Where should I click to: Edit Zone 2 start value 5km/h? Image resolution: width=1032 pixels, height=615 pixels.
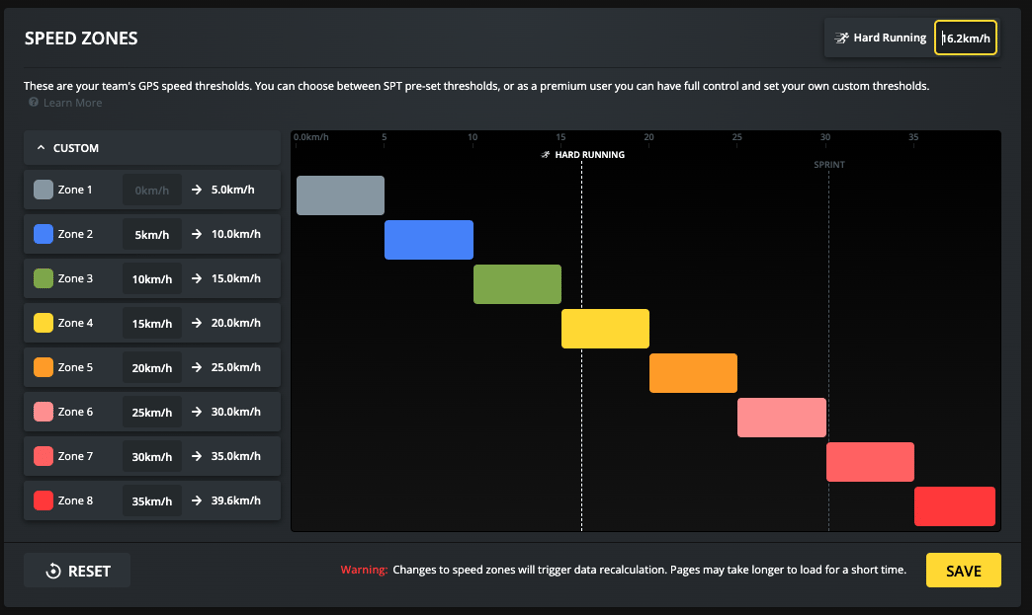coord(152,234)
